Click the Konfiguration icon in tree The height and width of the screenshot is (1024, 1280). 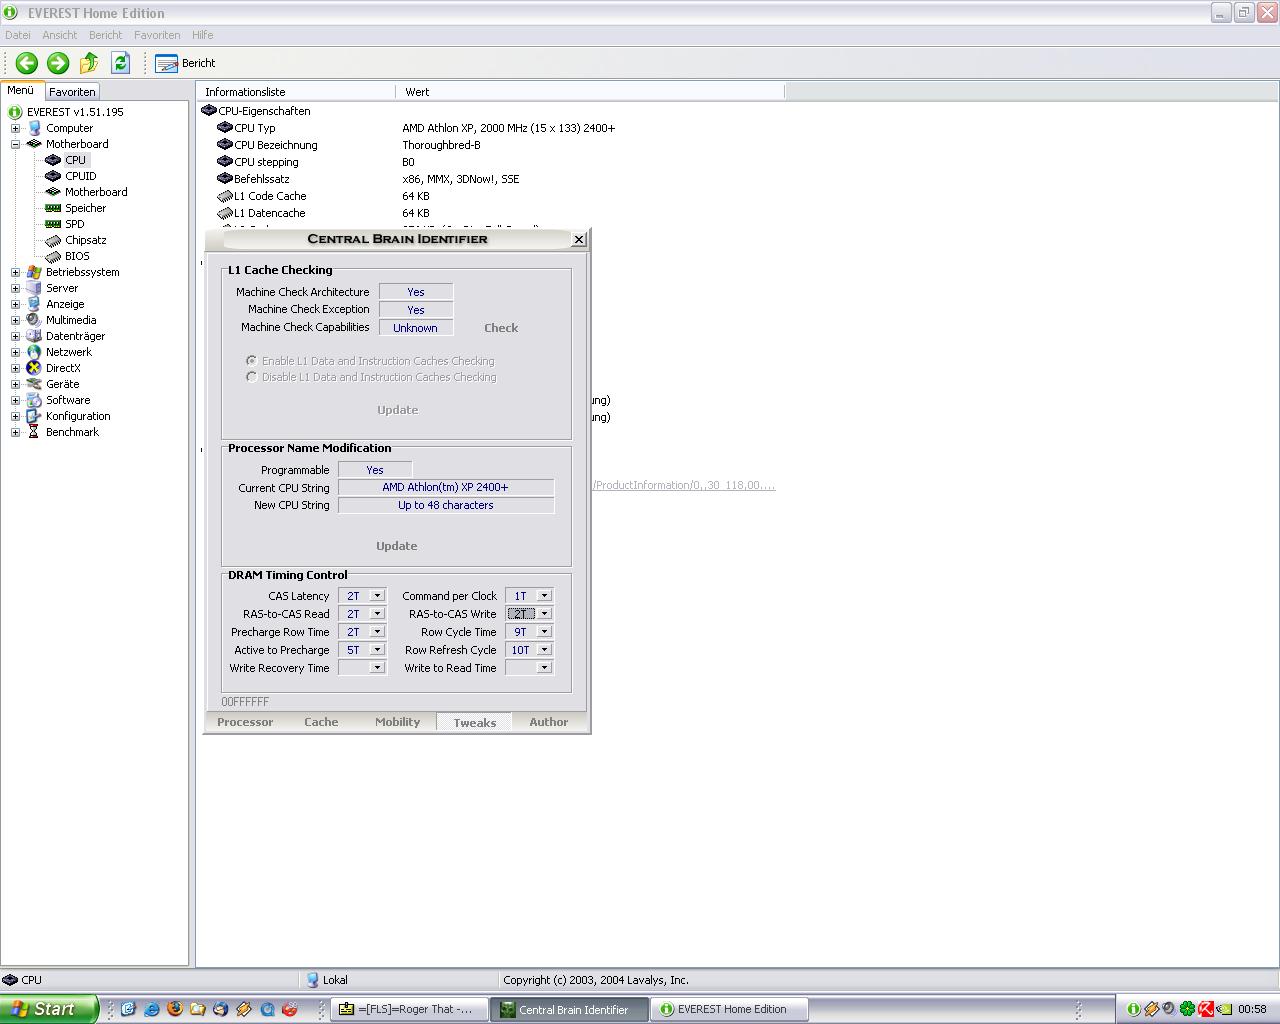pos(34,416)
